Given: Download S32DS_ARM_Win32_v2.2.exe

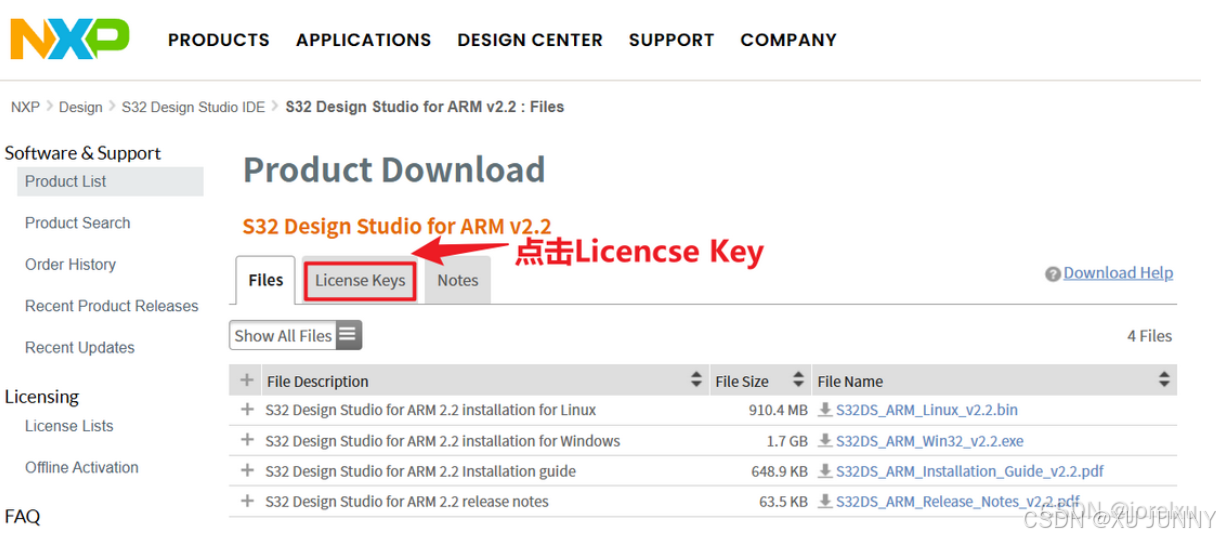Looking at the screenshot, I should click(x=930, y=441).
